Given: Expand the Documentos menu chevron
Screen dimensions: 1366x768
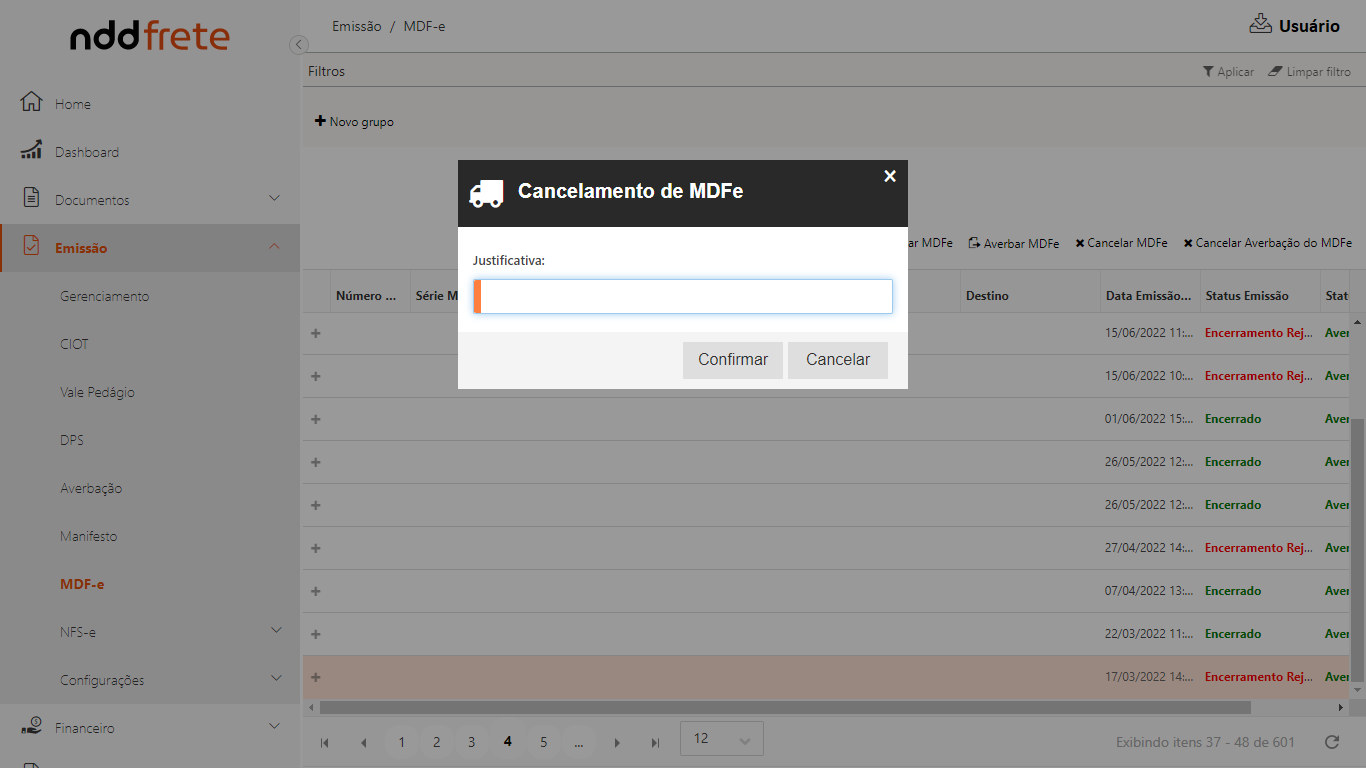Looking at the screenshot, I should coord(275,198).
